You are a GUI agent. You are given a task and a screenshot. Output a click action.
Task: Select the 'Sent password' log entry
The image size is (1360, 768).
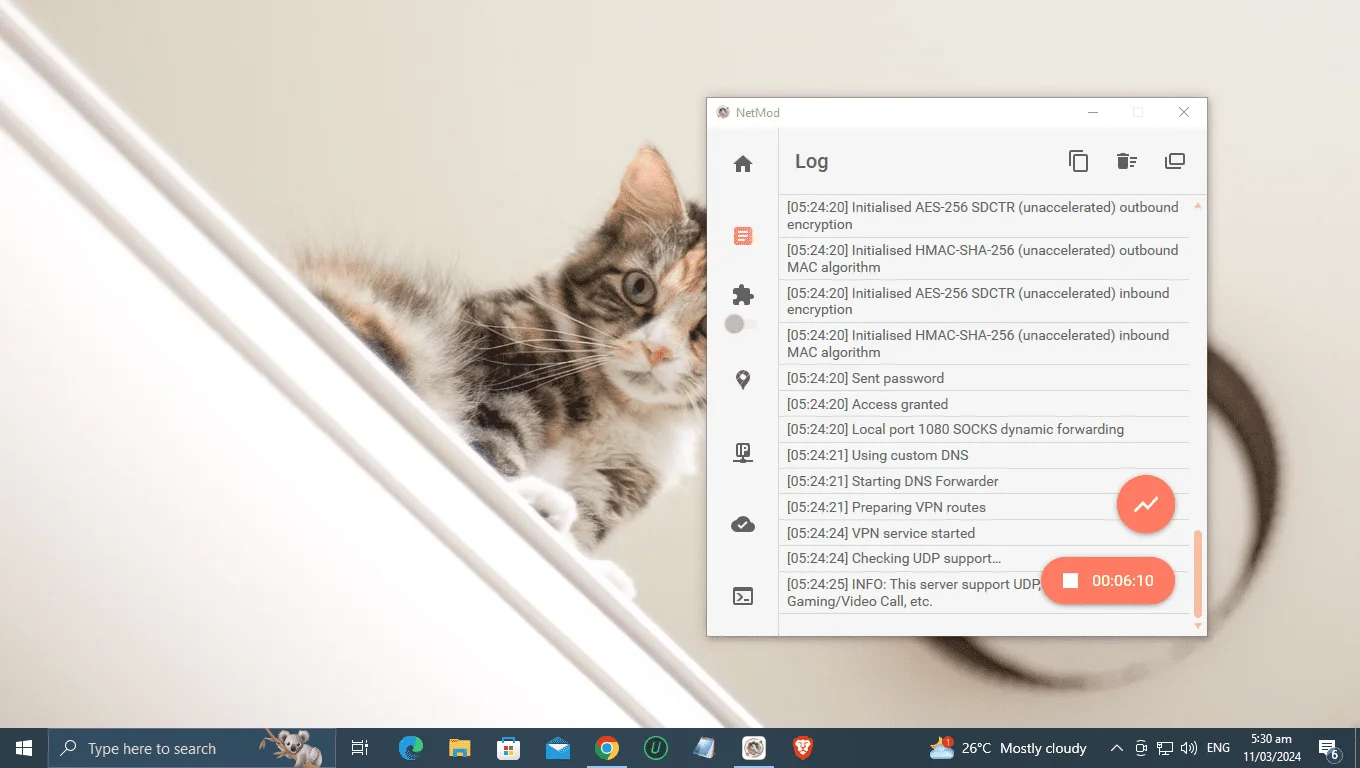point(984,378)
